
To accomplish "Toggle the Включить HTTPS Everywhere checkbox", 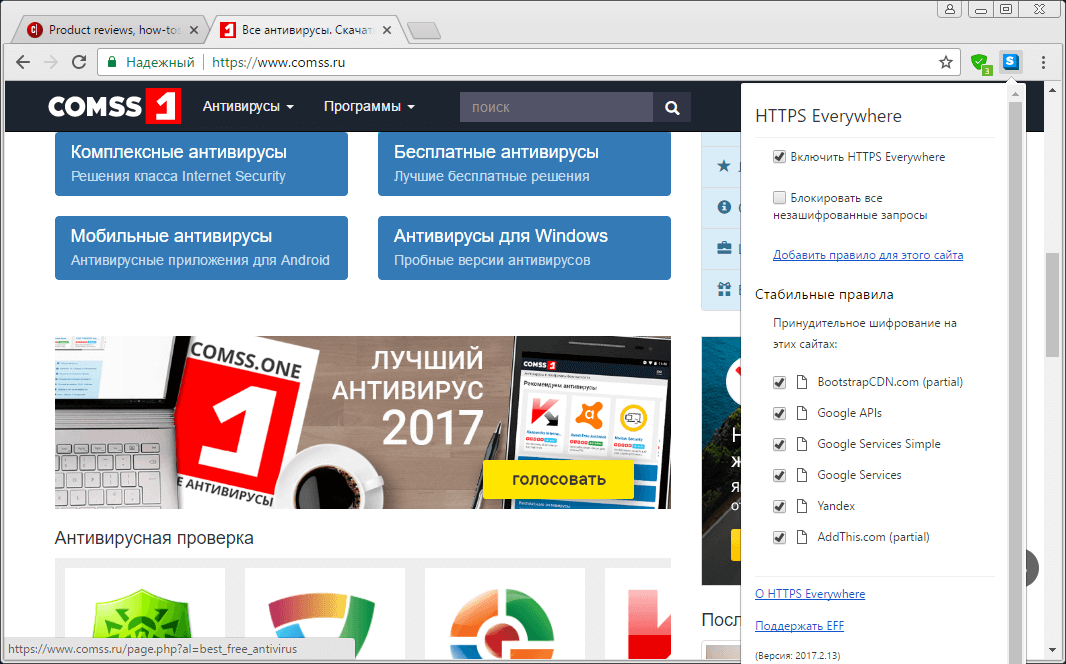I will pos(780,157).
